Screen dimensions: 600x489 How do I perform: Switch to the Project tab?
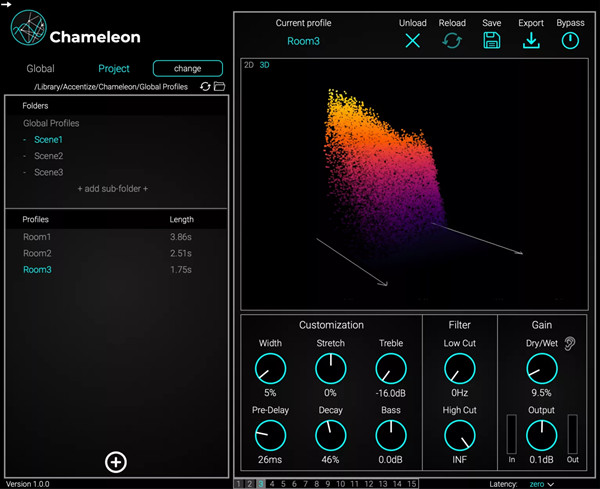114,69
